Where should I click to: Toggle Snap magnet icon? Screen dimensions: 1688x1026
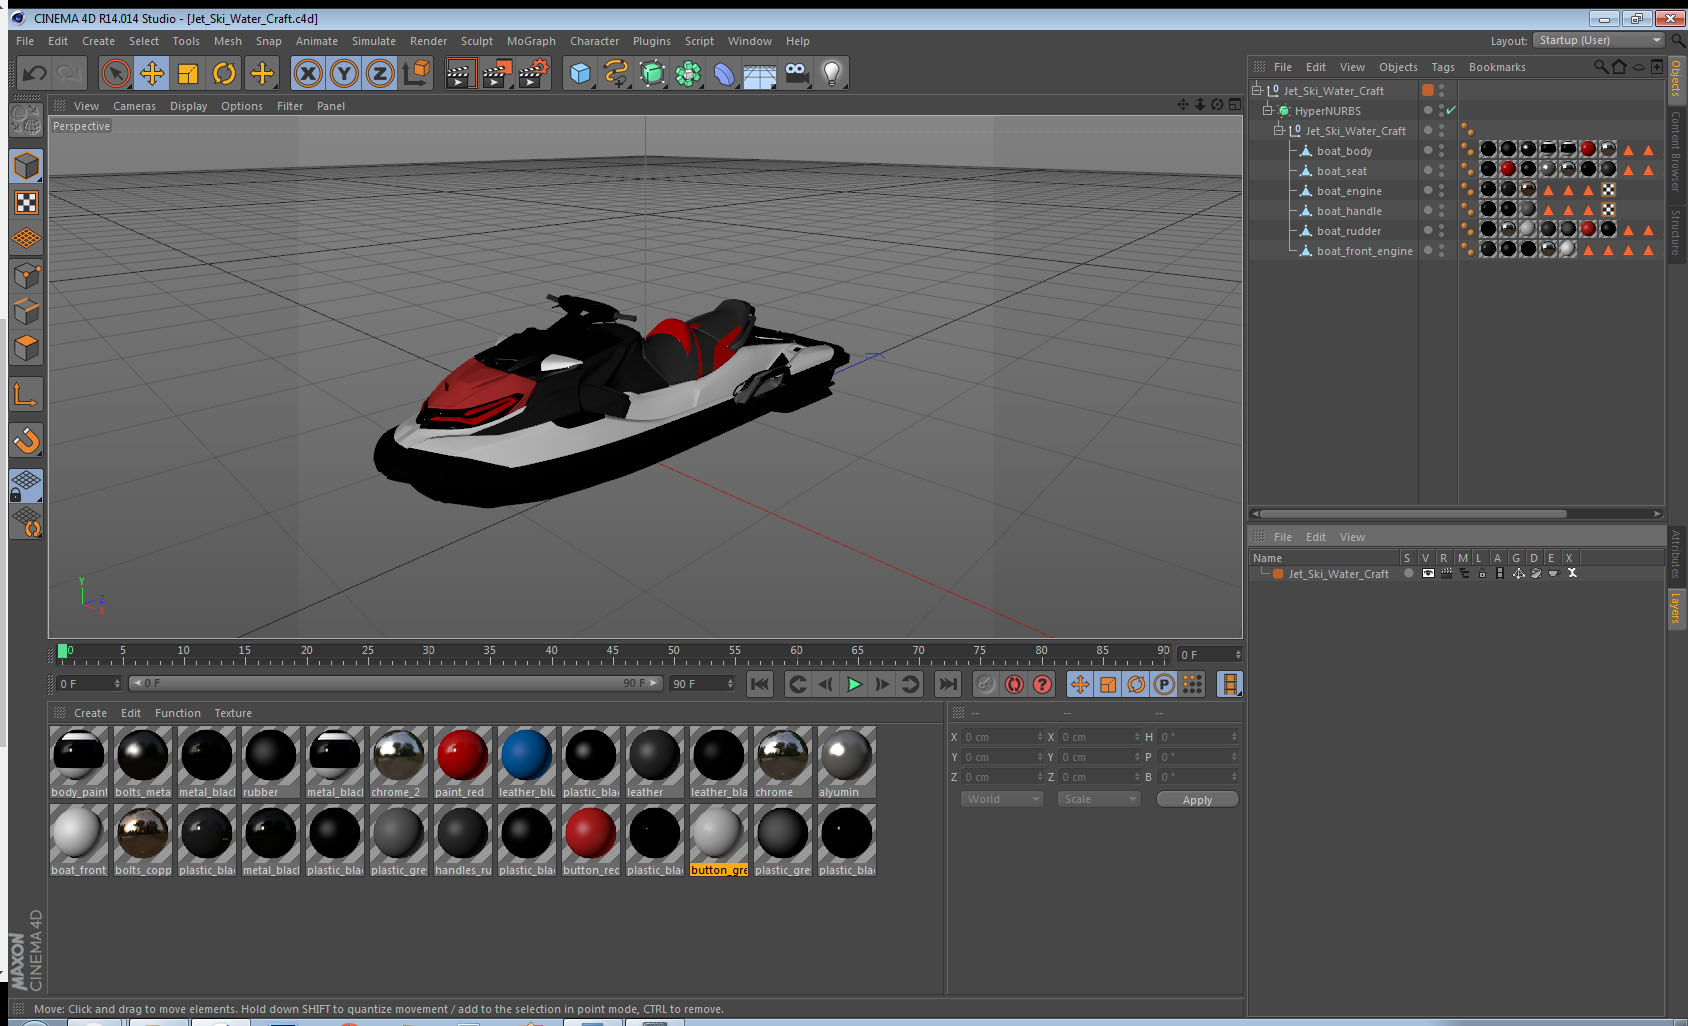pyautogui.click(x=26, y=440)
